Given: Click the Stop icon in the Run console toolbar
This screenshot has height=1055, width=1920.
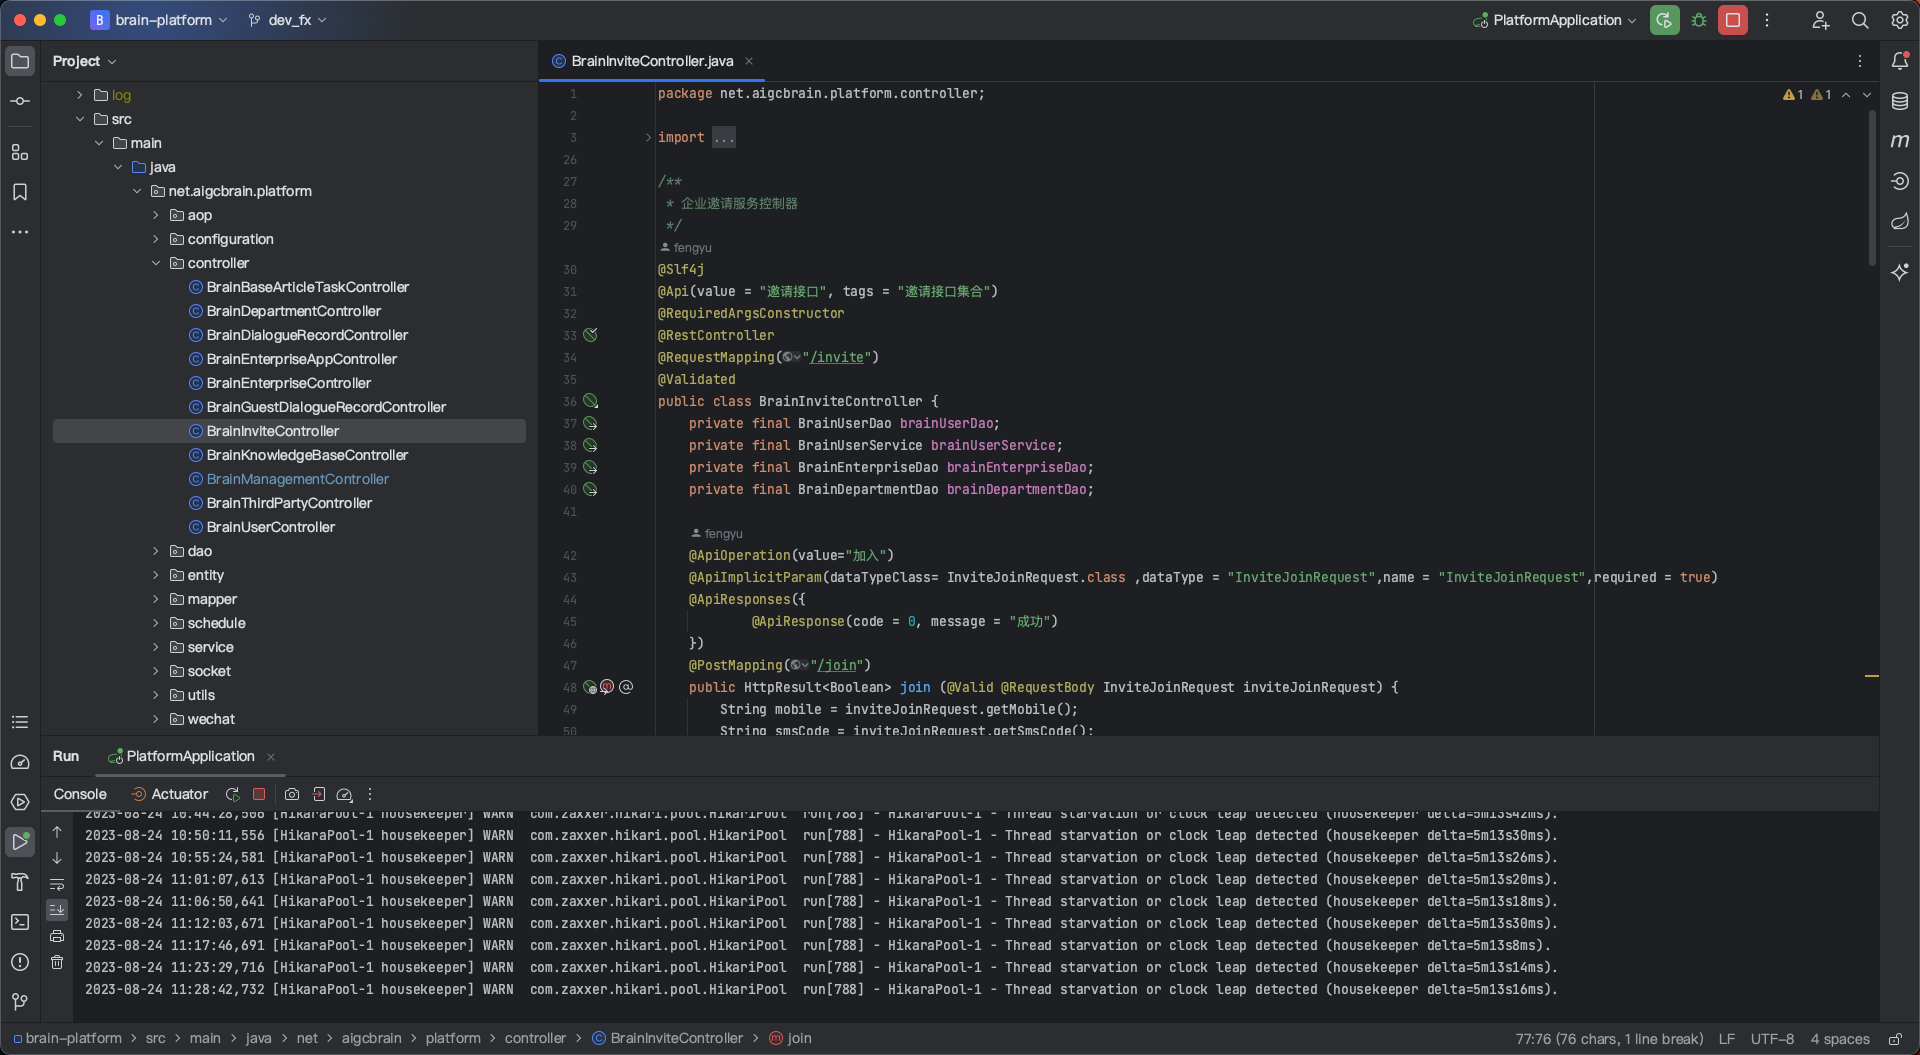Looking at the screenshot, I should (259, 794).
